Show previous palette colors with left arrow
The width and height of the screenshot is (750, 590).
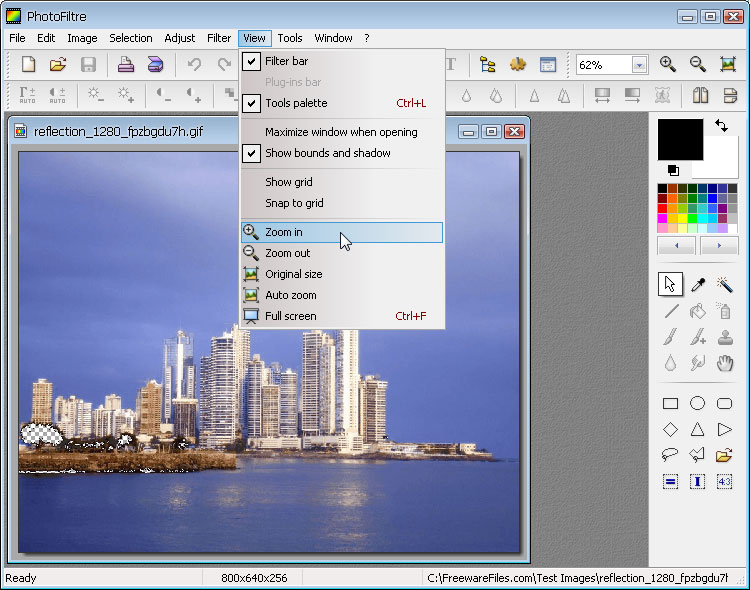click(x=676, y=245)
